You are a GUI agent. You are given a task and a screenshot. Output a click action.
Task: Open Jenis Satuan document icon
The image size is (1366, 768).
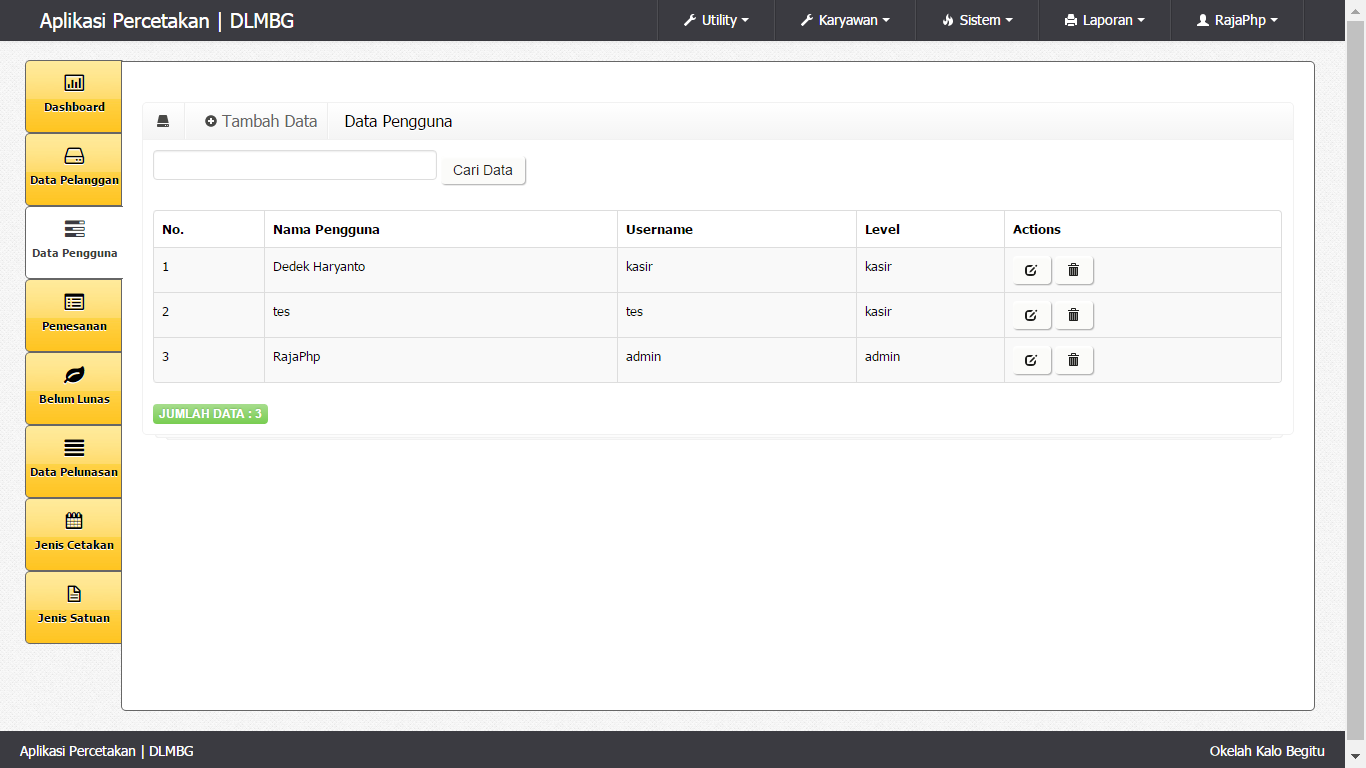(74, 594)
